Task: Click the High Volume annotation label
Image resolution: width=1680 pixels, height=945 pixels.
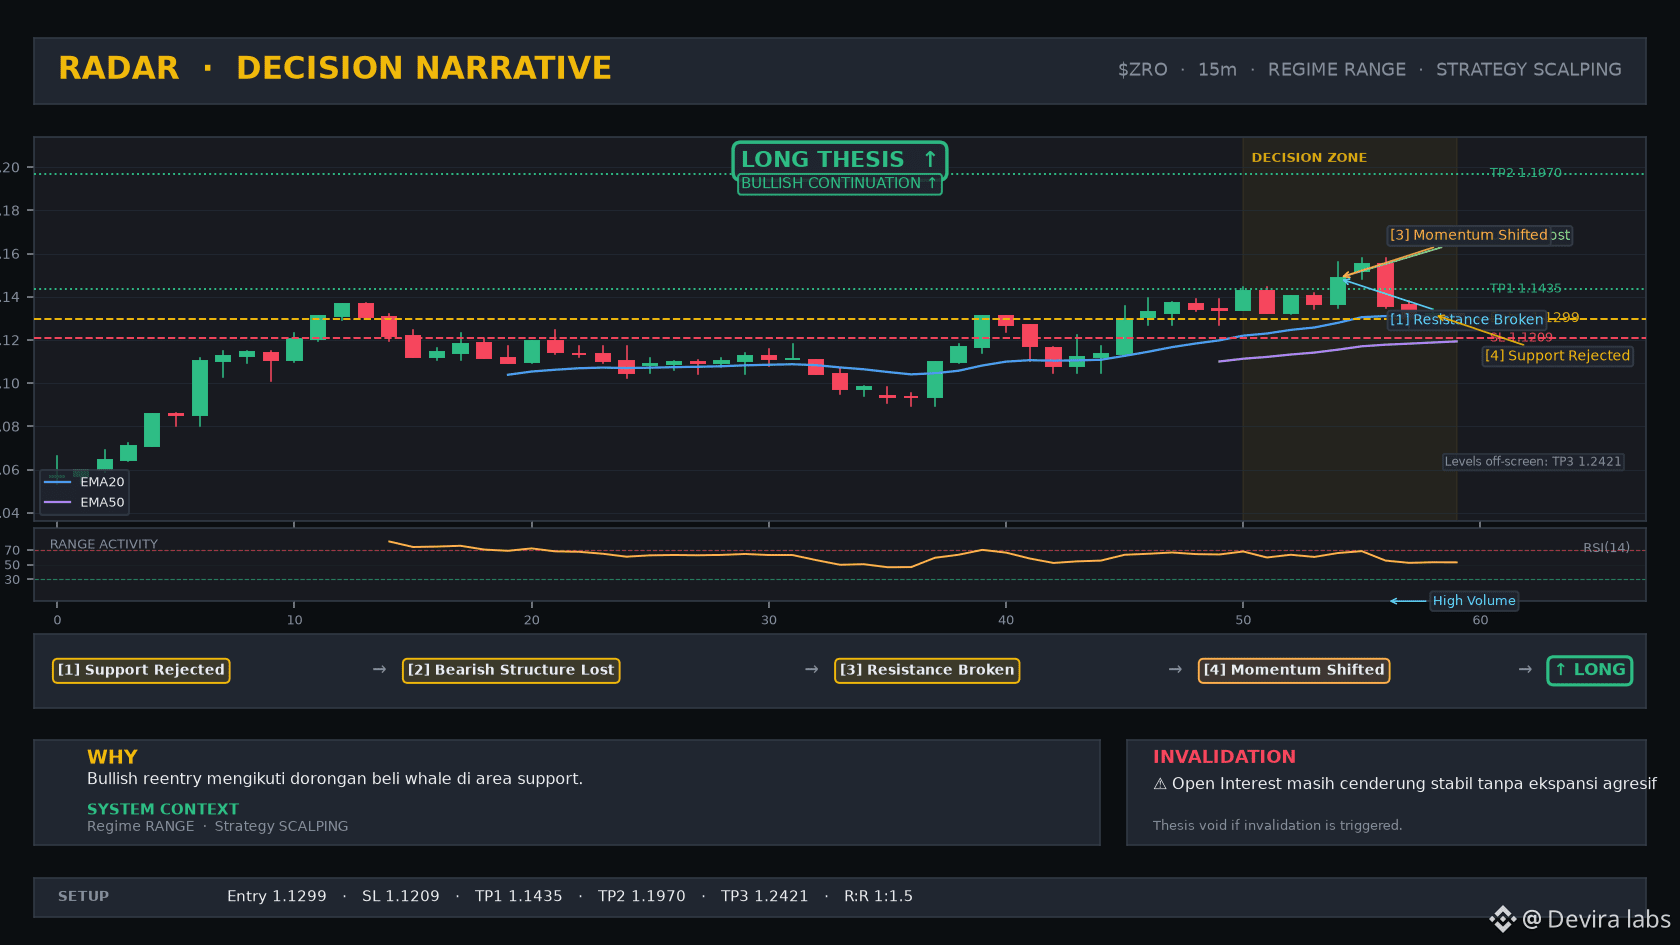Action: click(x=1474, y=601)
